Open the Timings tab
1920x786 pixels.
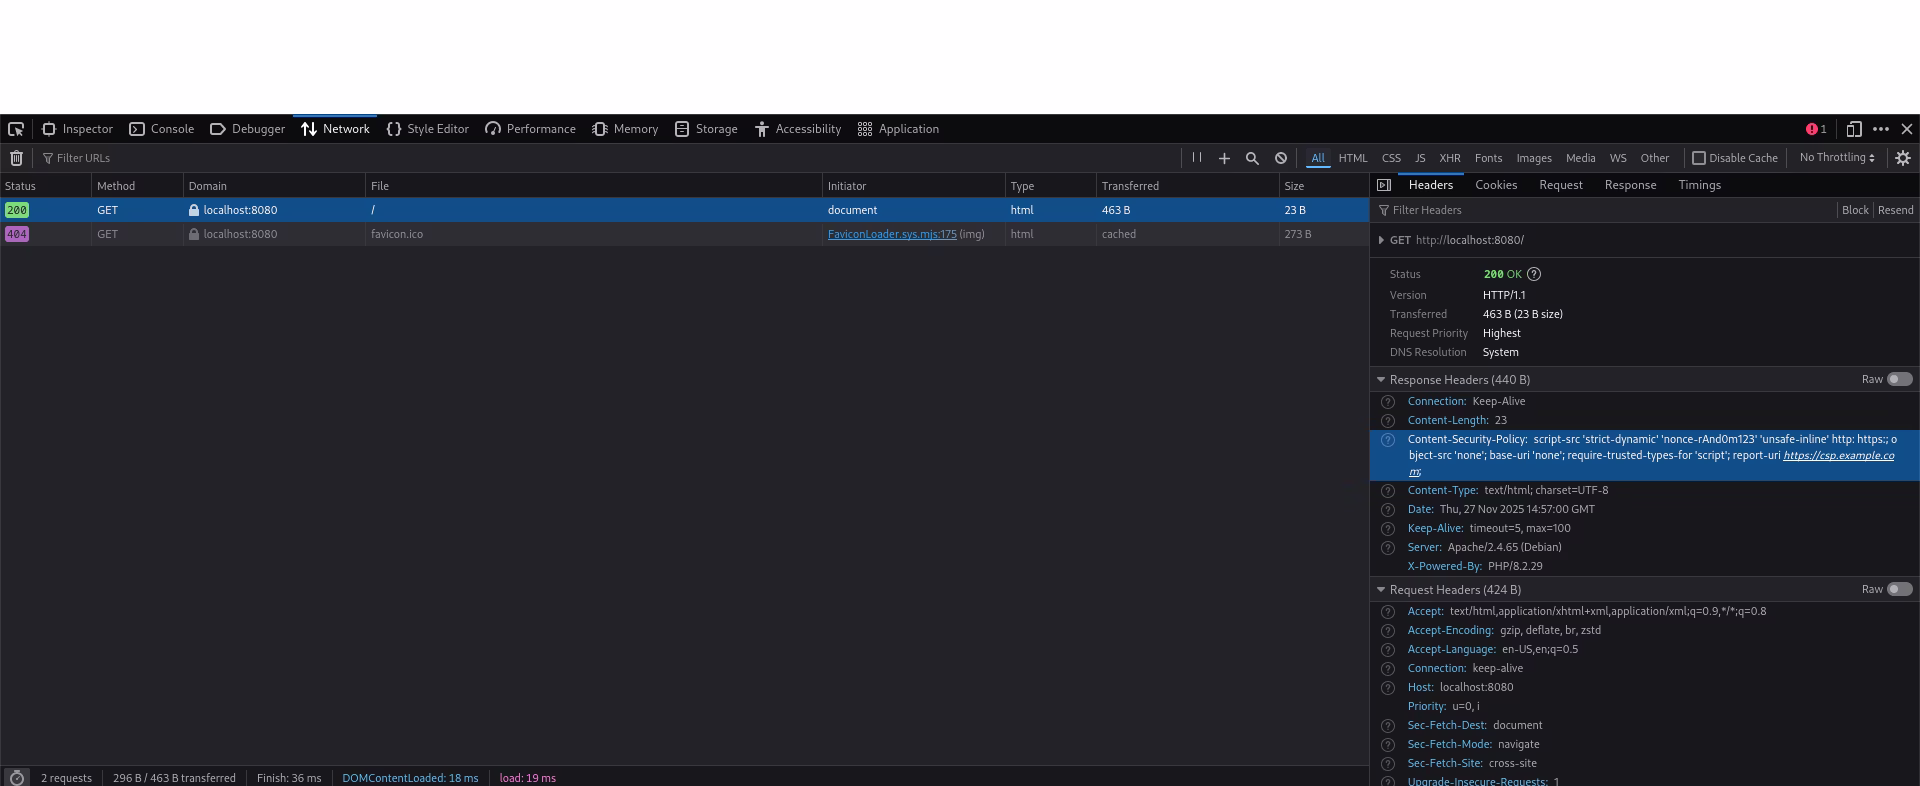(1699, 185)
